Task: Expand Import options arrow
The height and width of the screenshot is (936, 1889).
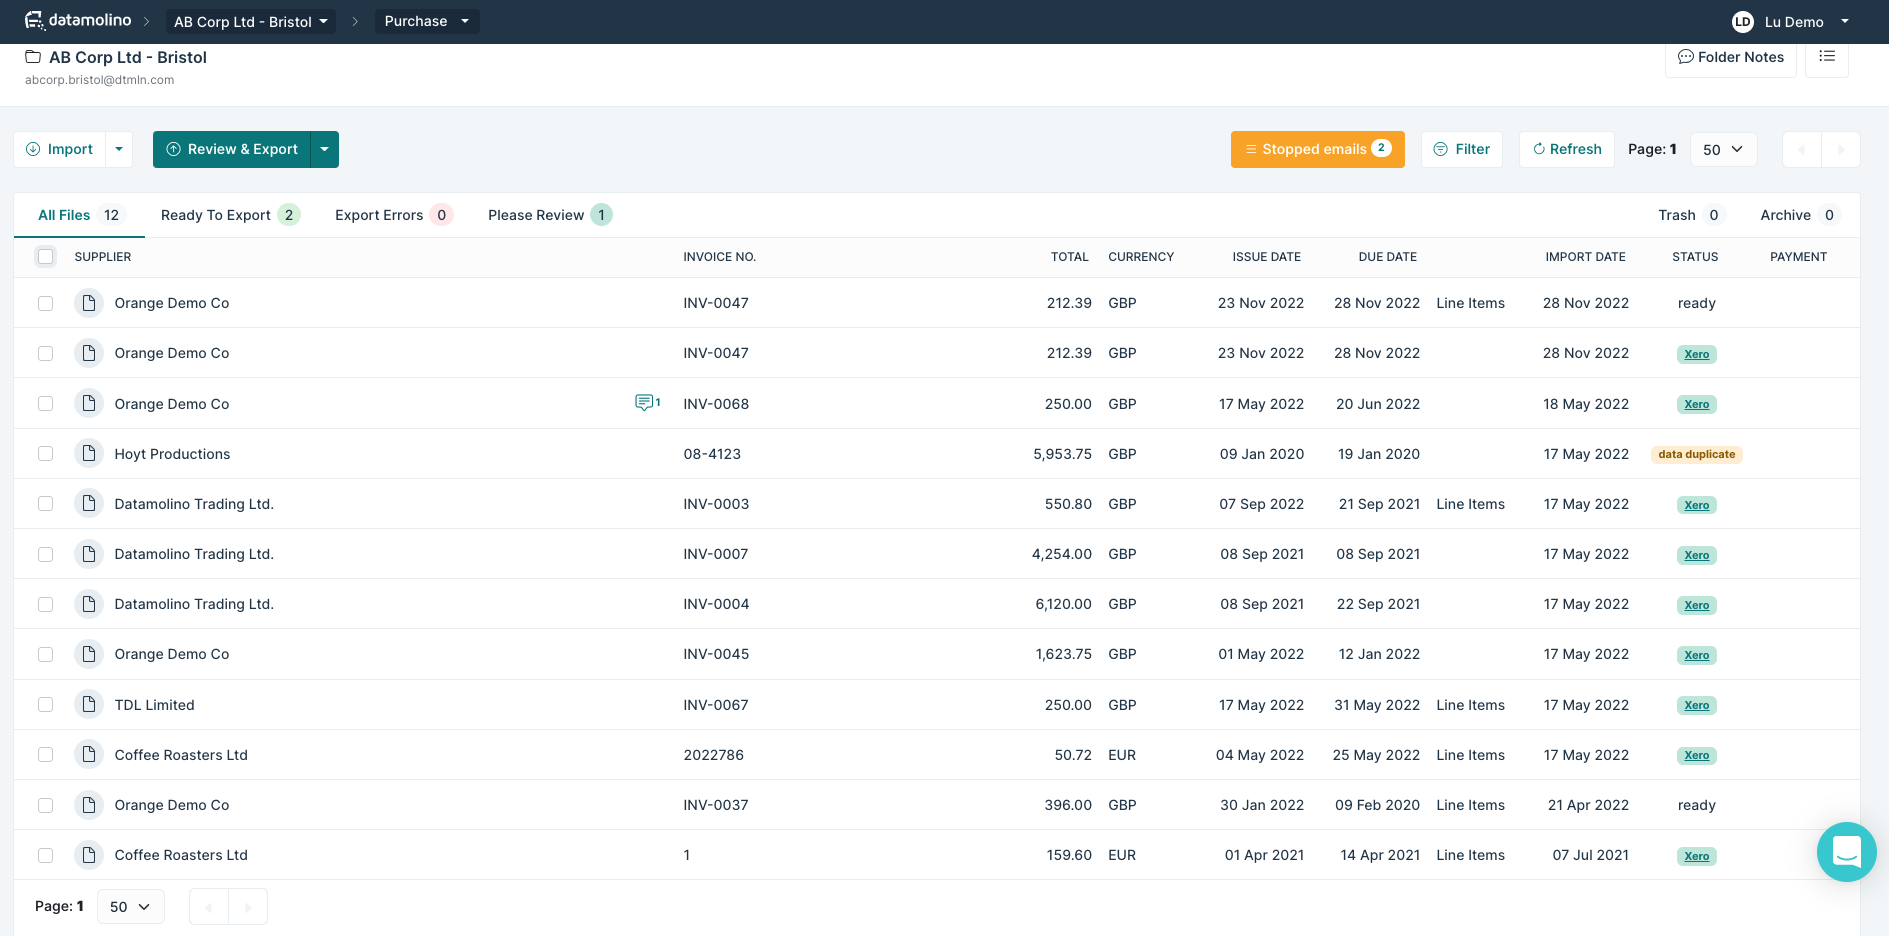Action: tap(119, 149)
